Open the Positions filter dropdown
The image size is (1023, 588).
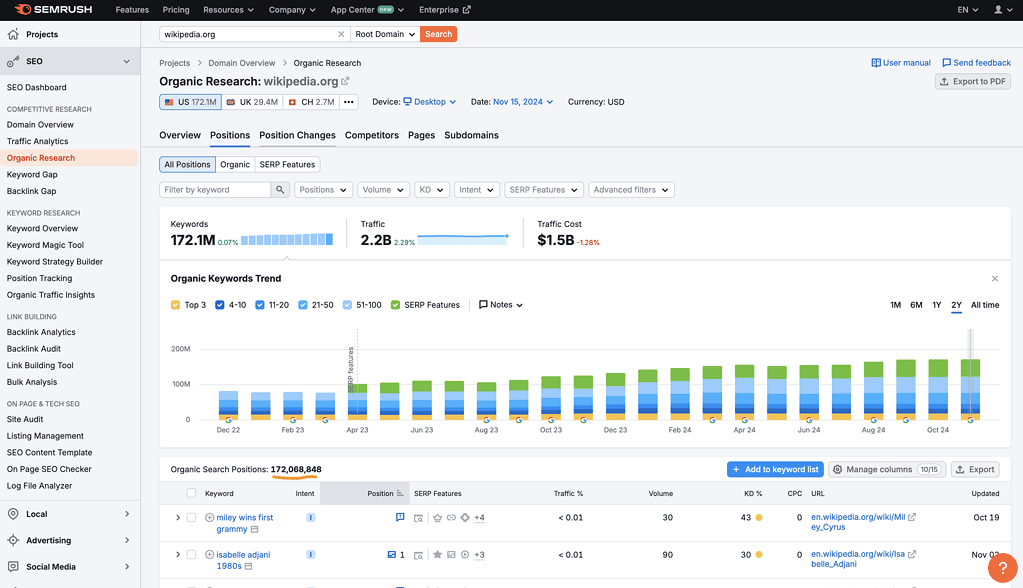tap(323, 190)
